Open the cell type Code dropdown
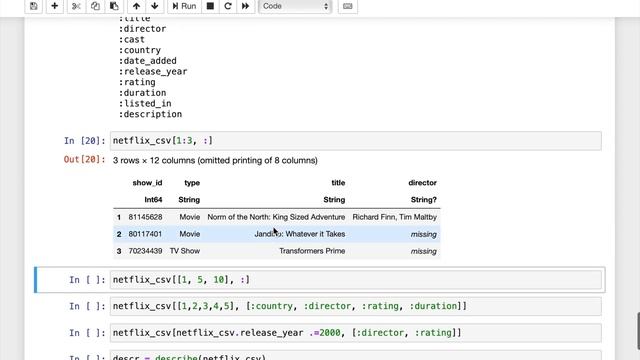This screenshot has width=640, height=360. coord(295,6)
